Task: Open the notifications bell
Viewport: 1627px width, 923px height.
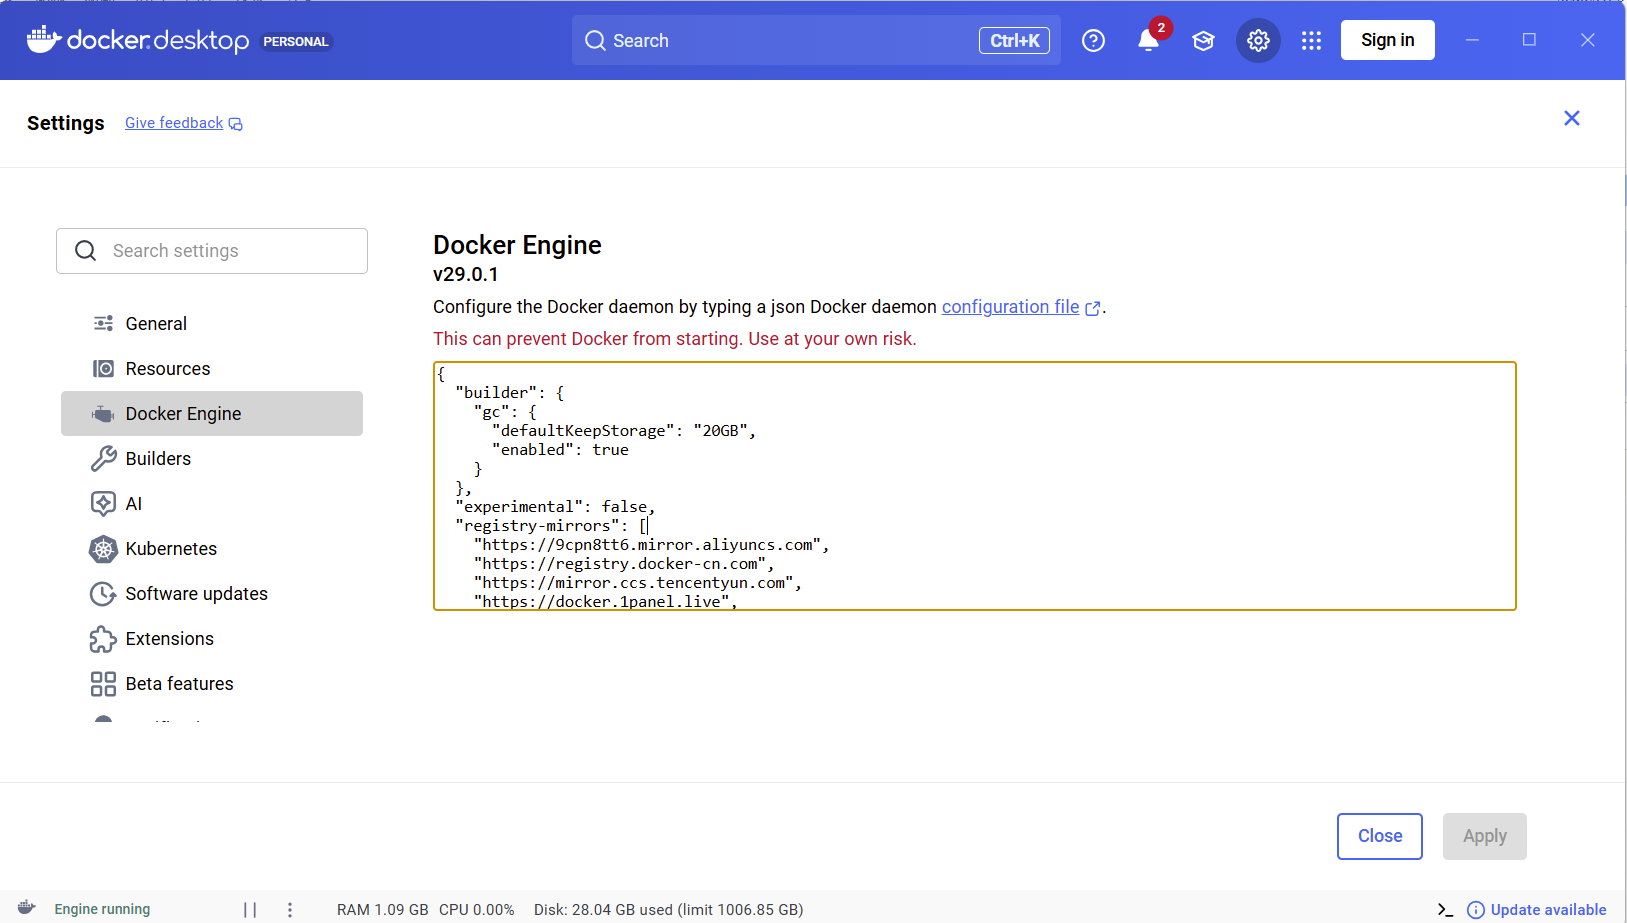Action: click(1148, 41)
